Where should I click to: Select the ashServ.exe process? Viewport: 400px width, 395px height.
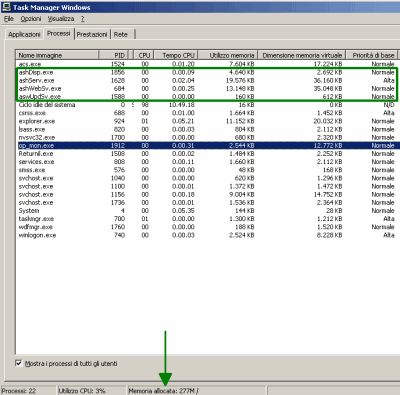coord(207,80)
